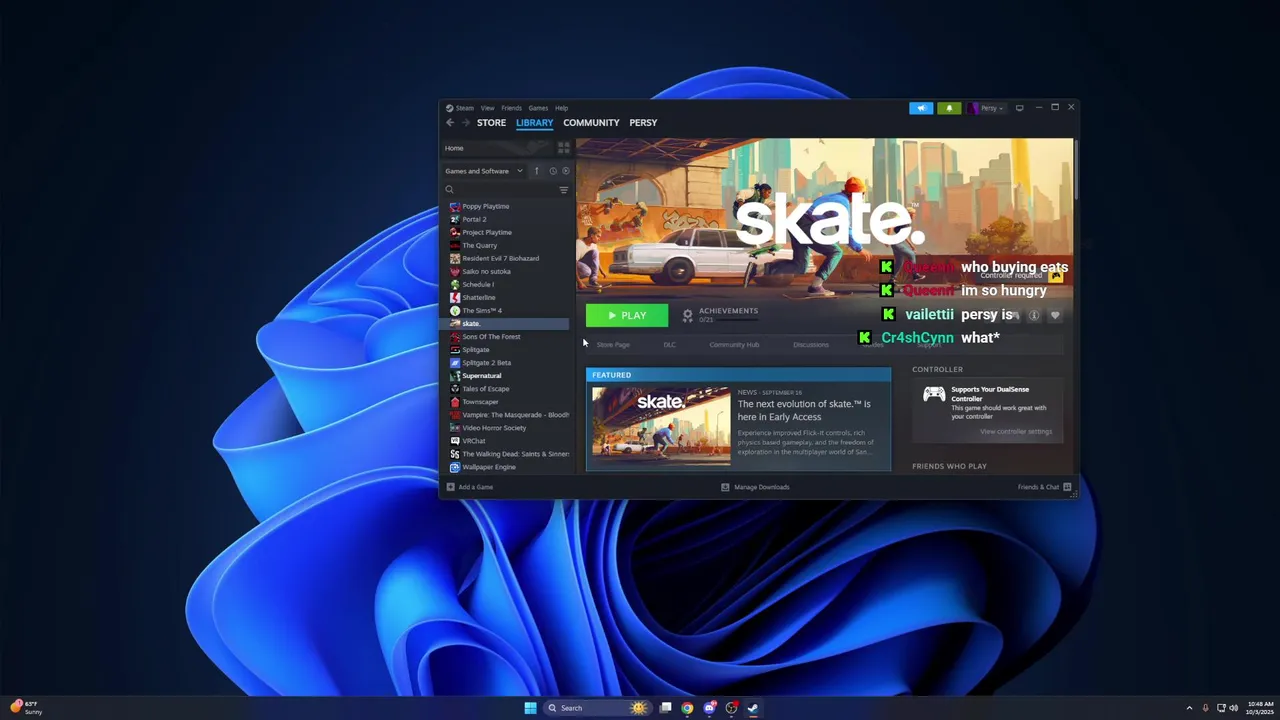Viewport: 1280px width, 720px height.
Task: Click the plus icon beside Add a Game
Action: pos(450,487)
